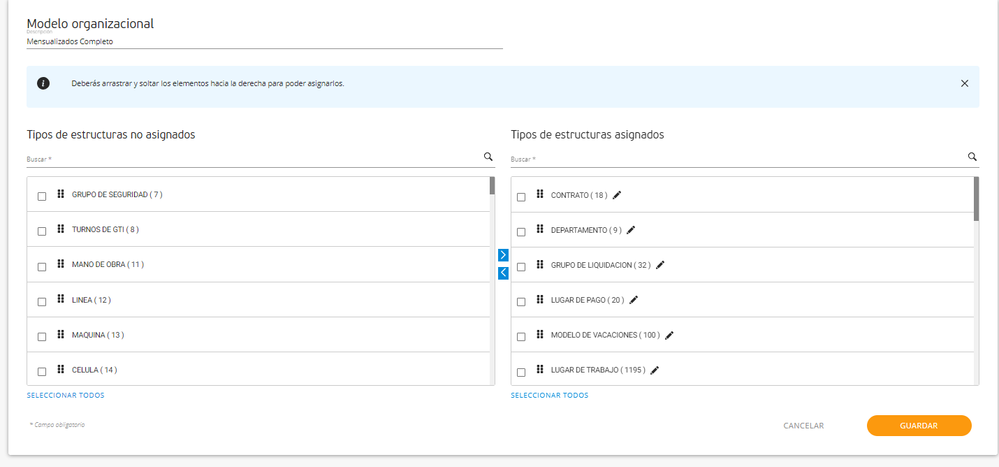Tick the MANO DE OBRA checkbox
The height and width of the screenshot is (467, 999).
(42, 267)
